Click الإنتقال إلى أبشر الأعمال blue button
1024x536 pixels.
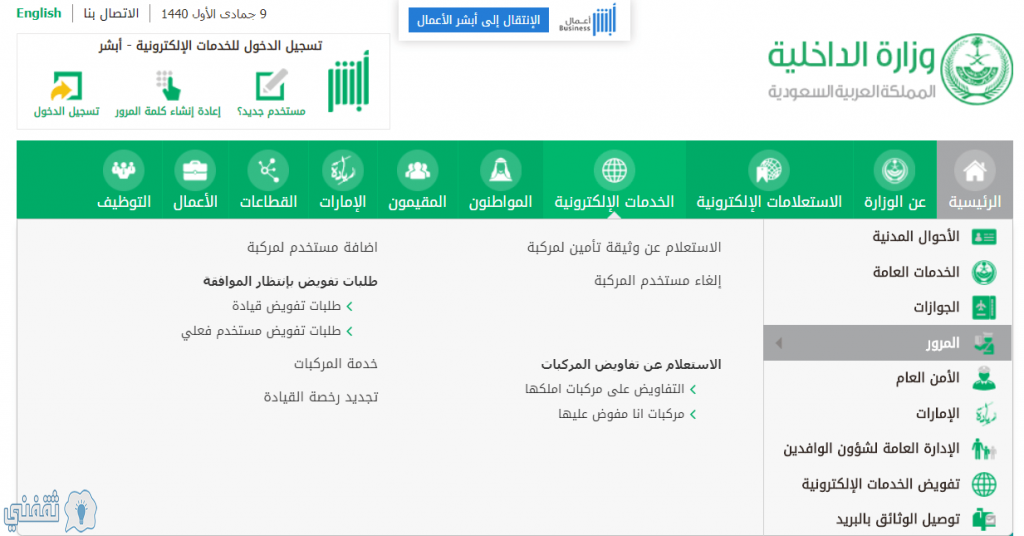pyautogui.click(x=479, y=20)
